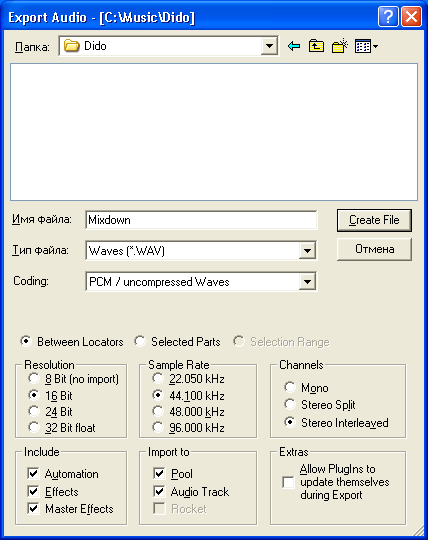This screenshot has height=540, width=428.
Task: Click the help question mark icon
Action: coord(388,17)
